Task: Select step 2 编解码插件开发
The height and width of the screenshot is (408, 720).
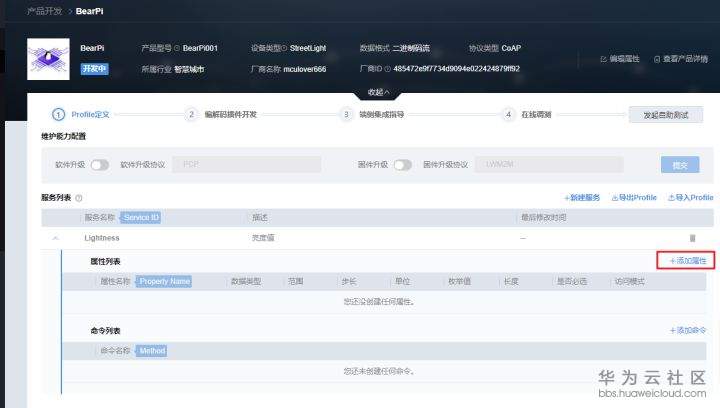Action: [221, 114]
